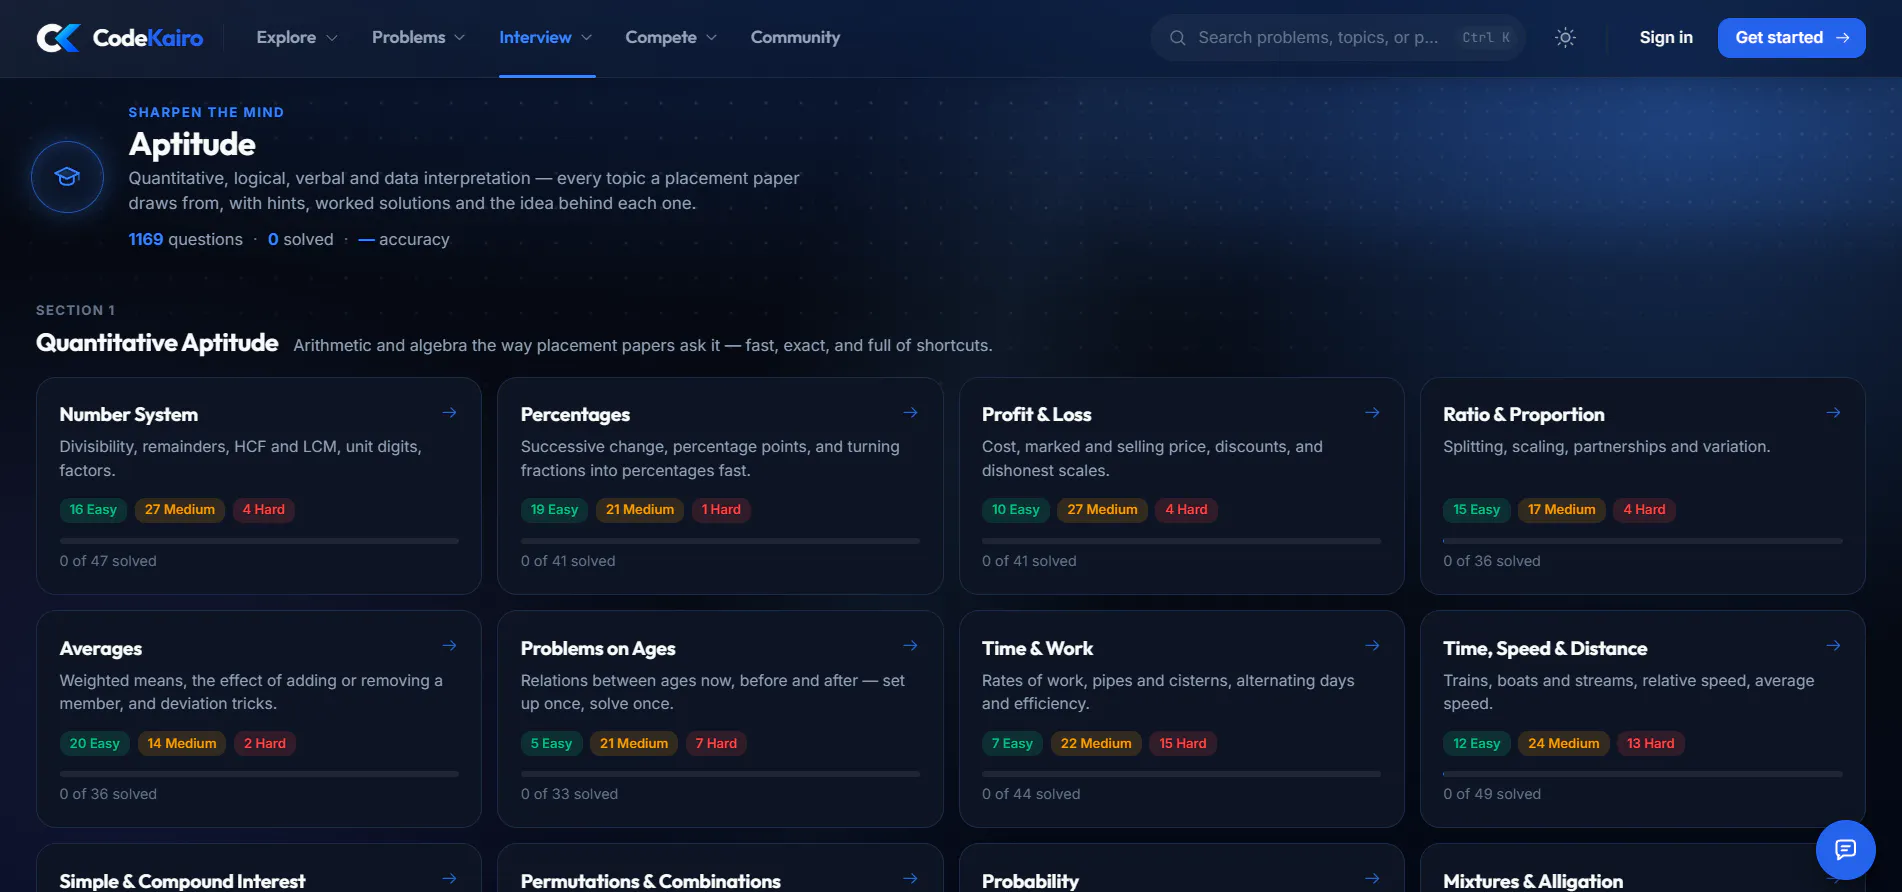Click the 21 Medium badge in Percentages

640,510
